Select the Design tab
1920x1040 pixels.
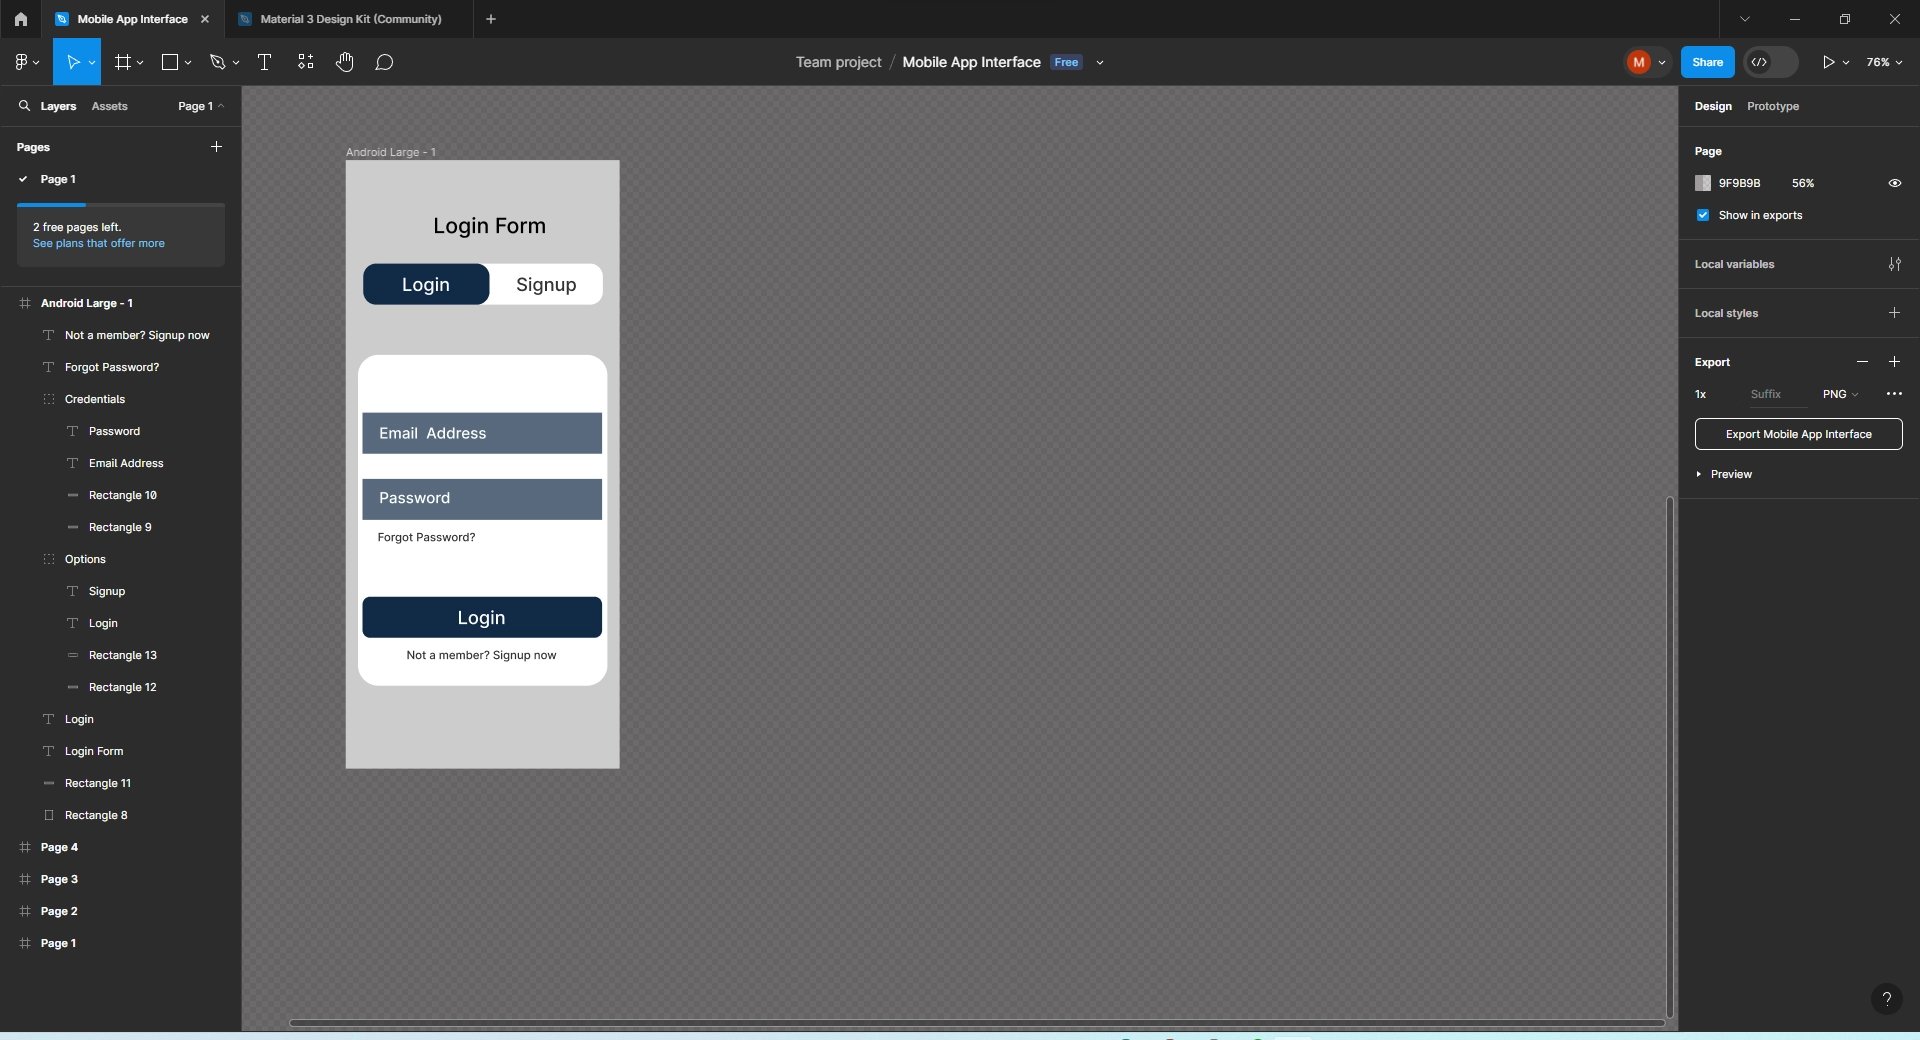tap(1713, 106)
